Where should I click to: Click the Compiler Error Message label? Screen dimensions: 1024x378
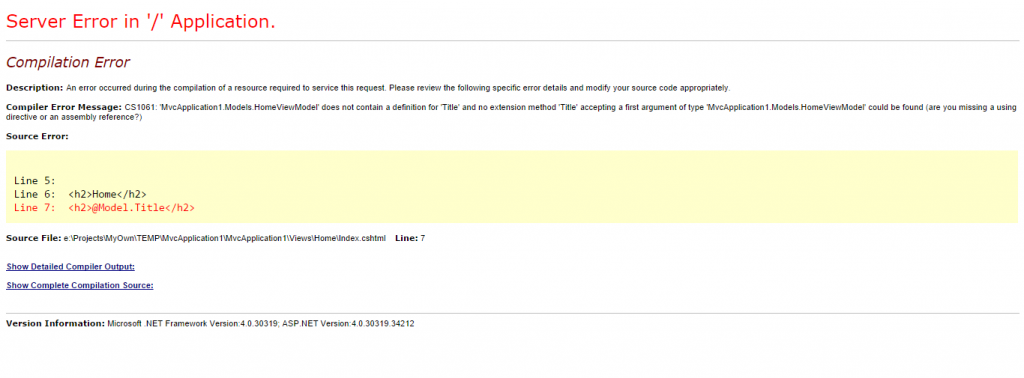[64, 106]
